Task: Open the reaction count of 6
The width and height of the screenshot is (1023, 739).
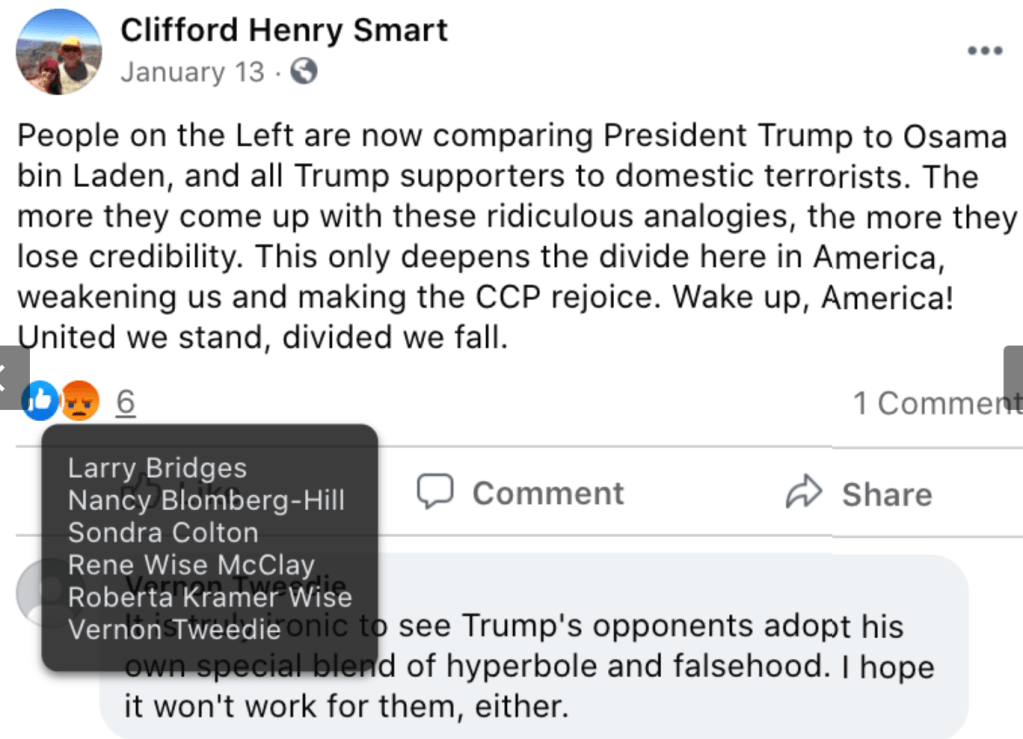Action: pos(125,402)
